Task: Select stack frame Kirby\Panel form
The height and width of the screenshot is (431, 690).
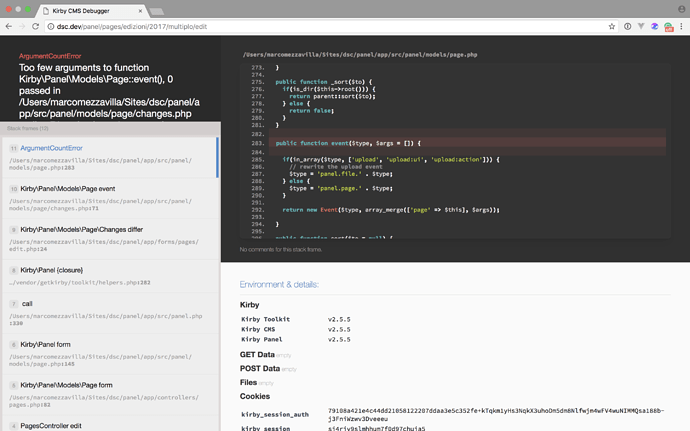Action: point(111,354)
